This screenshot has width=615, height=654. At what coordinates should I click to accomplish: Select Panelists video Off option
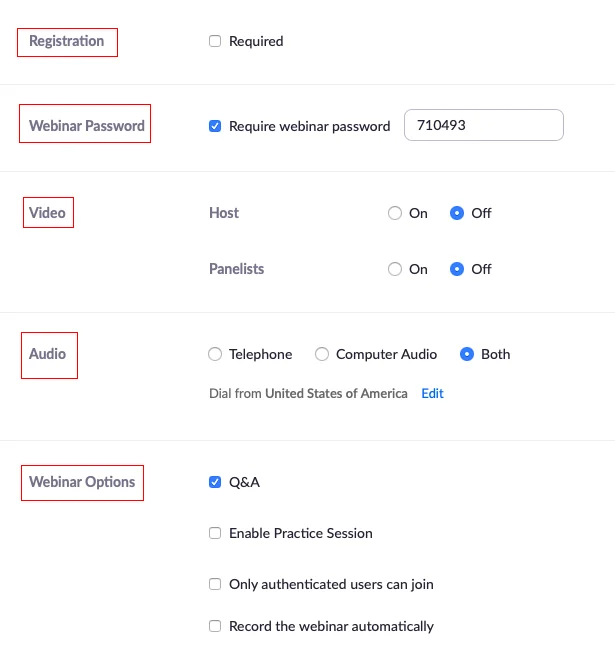[x=457, y=269]
